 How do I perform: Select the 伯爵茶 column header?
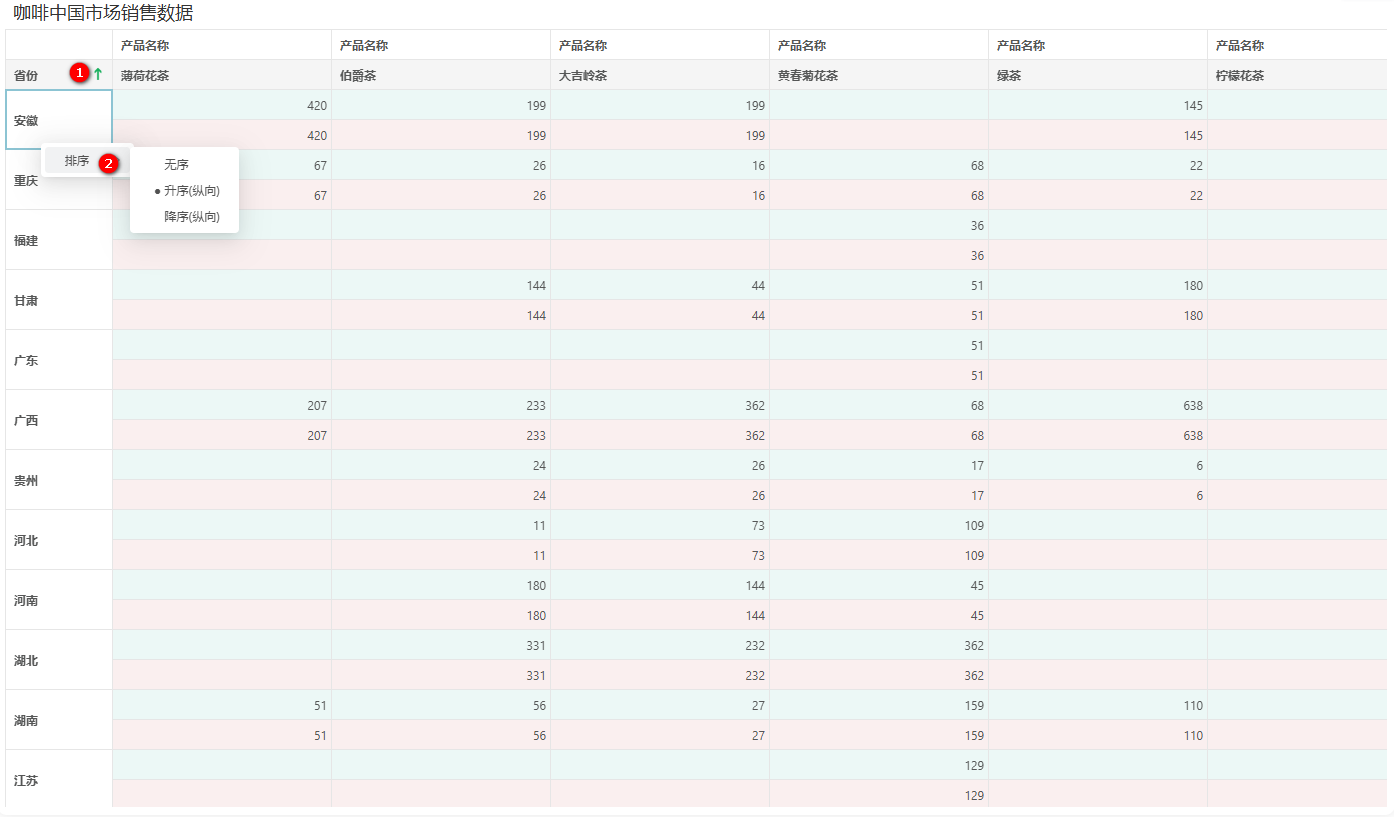click(x=441, y=75)
